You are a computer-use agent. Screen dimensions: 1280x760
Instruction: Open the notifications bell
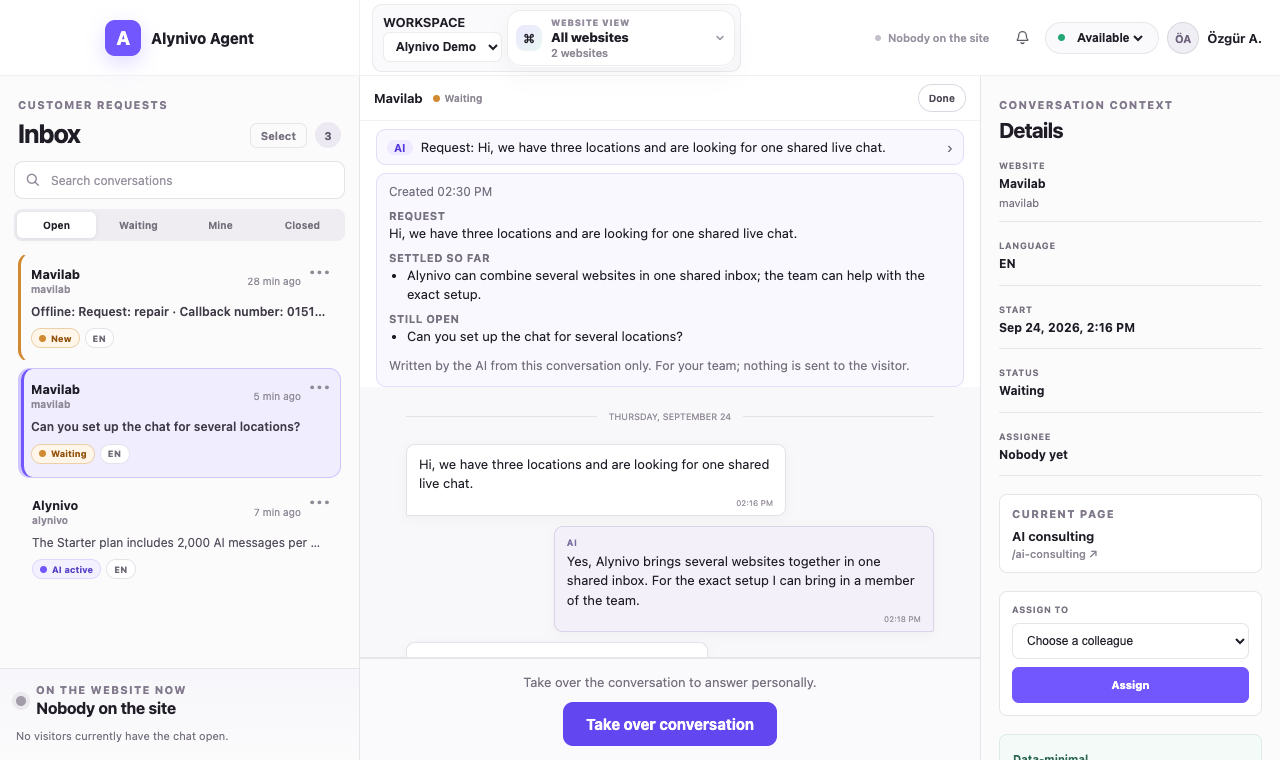(x=1022, y=38)
